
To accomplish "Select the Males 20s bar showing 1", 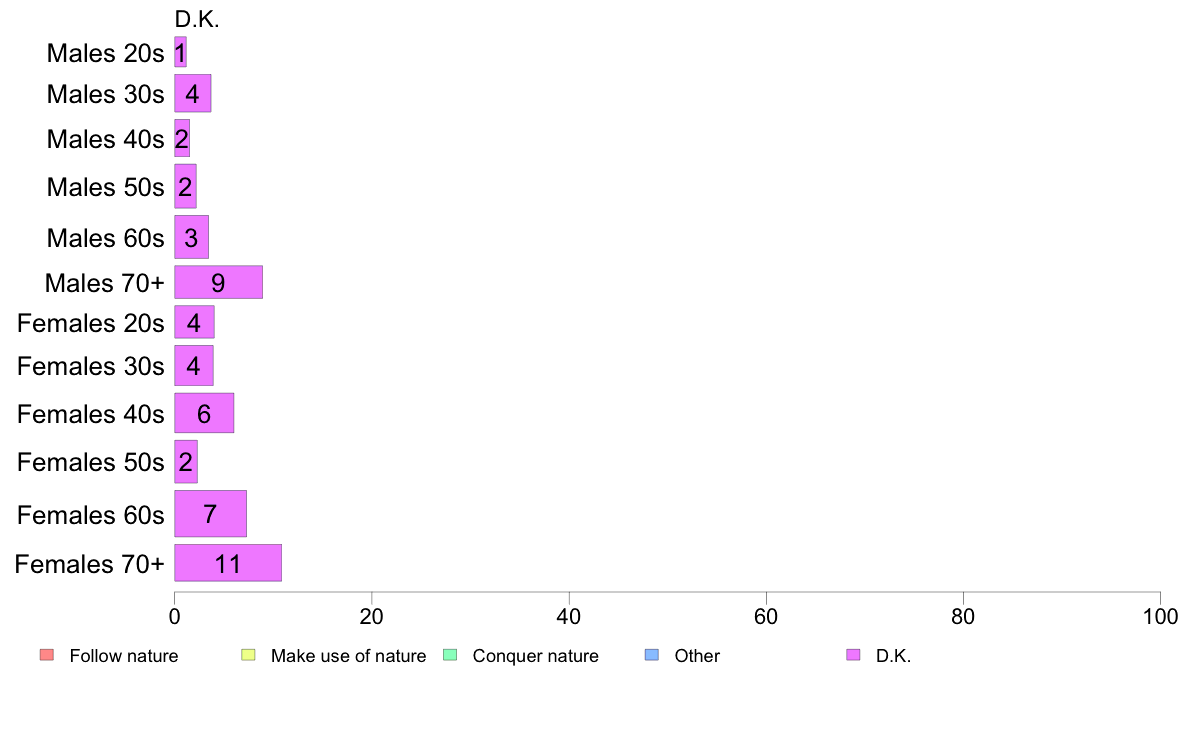I will click(180, 52).
